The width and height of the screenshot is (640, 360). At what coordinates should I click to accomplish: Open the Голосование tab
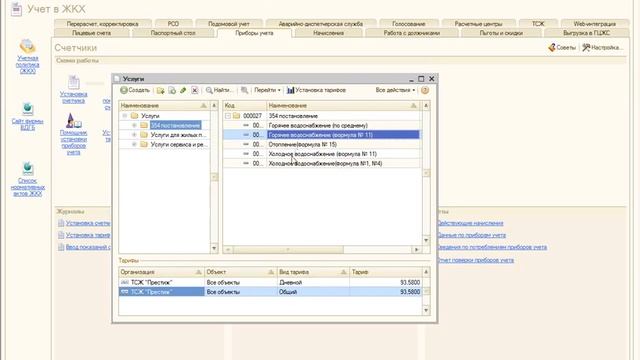tap(409, 24)
